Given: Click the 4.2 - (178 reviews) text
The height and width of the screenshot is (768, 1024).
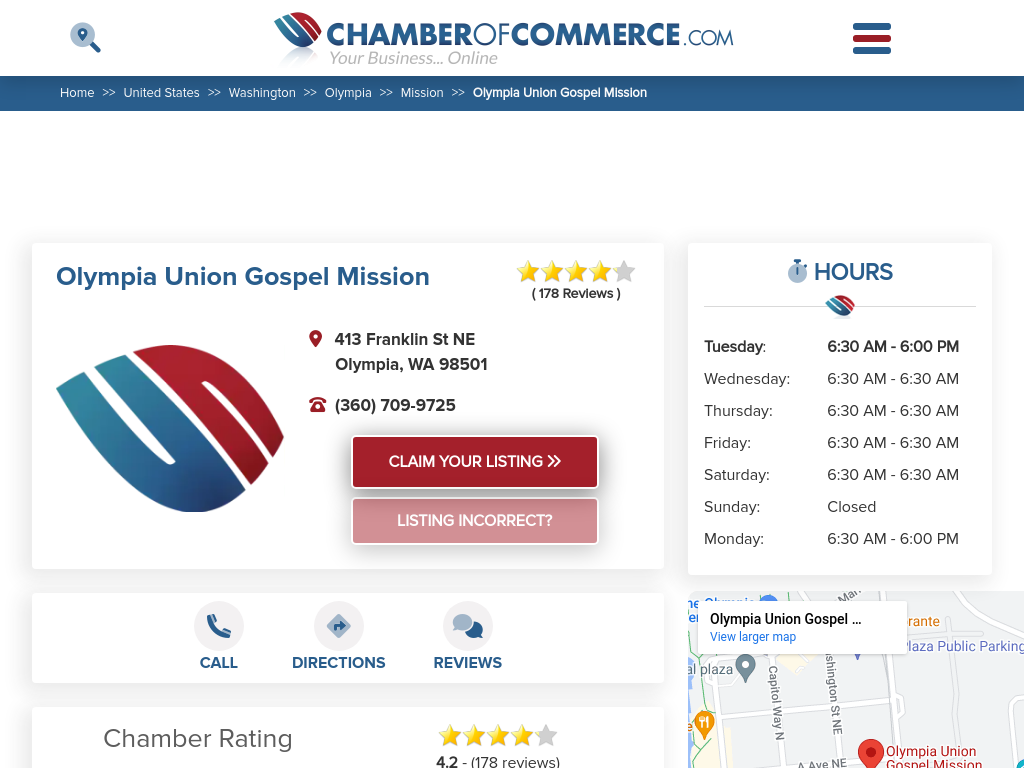Looking at the screenshot, I should (498, 762).
